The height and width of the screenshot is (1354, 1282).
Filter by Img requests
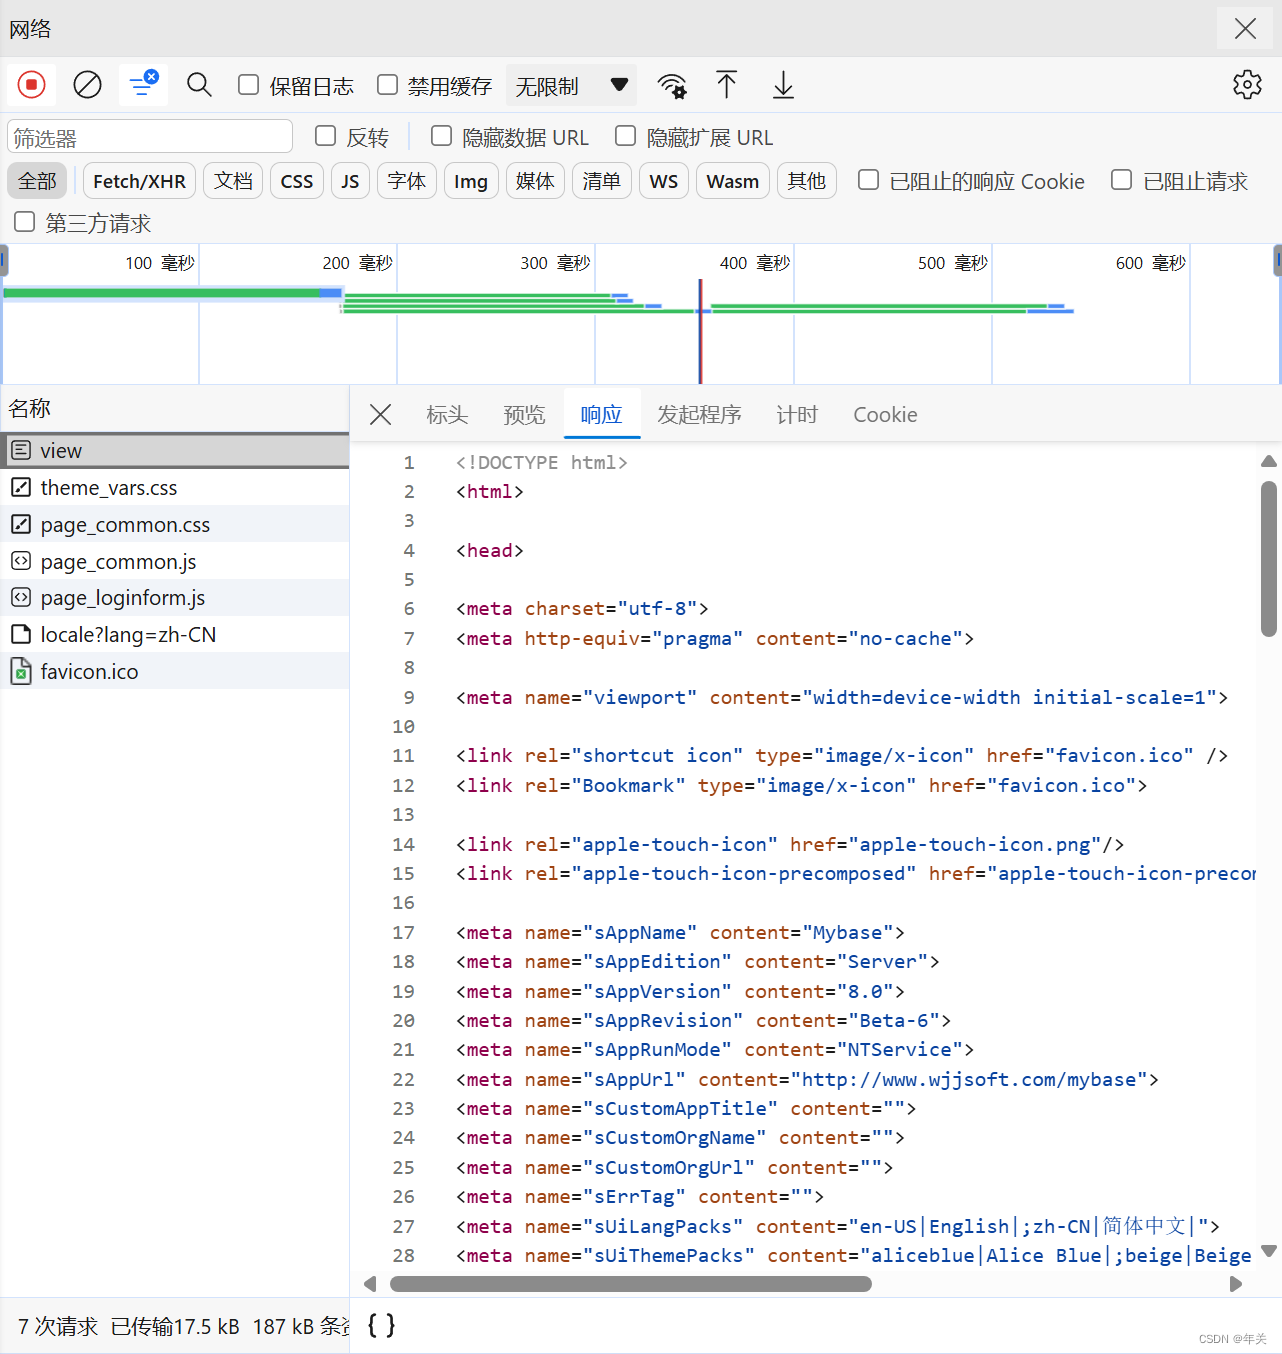[x=471, y=181]
